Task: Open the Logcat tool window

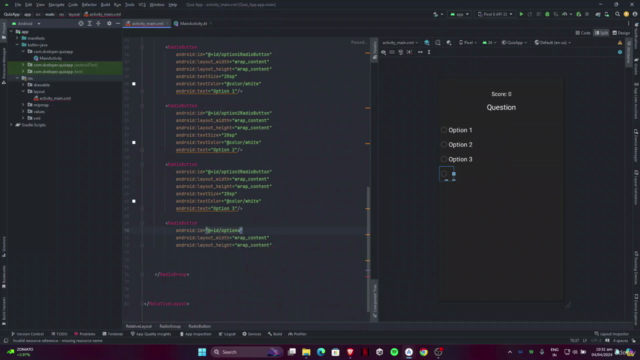Action: pyautogui.click(x=227, y=334)
